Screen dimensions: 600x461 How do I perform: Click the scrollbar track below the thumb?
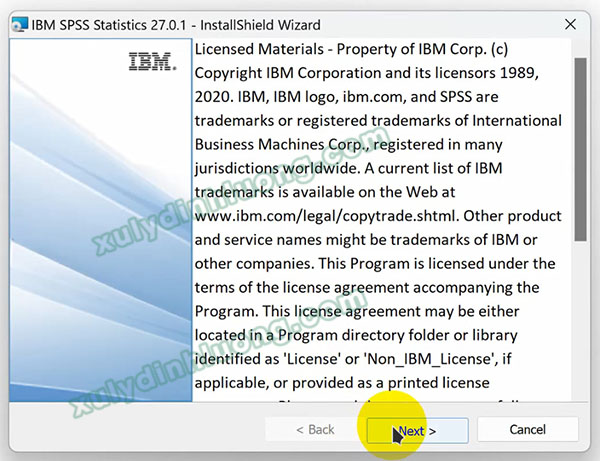[580, 321]
